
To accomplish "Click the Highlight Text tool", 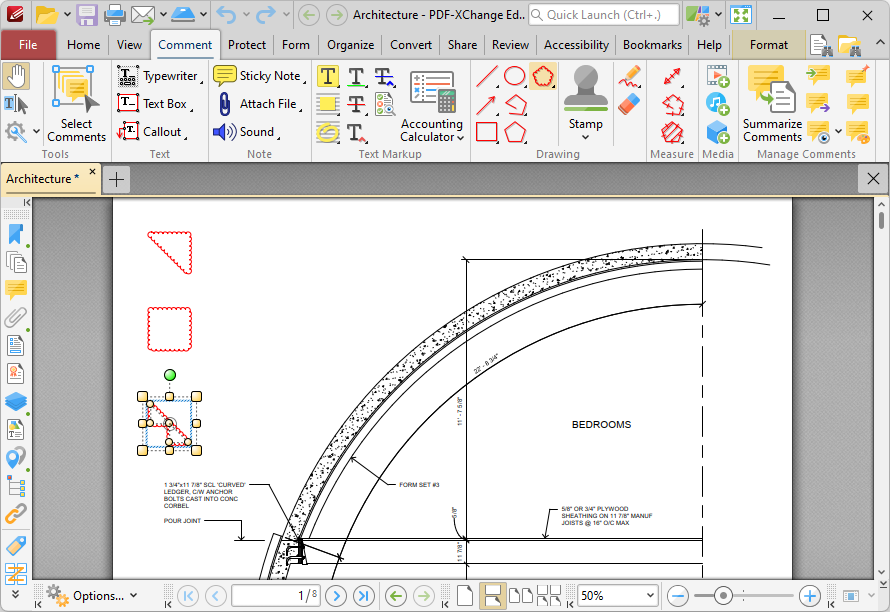I will 327,76.
